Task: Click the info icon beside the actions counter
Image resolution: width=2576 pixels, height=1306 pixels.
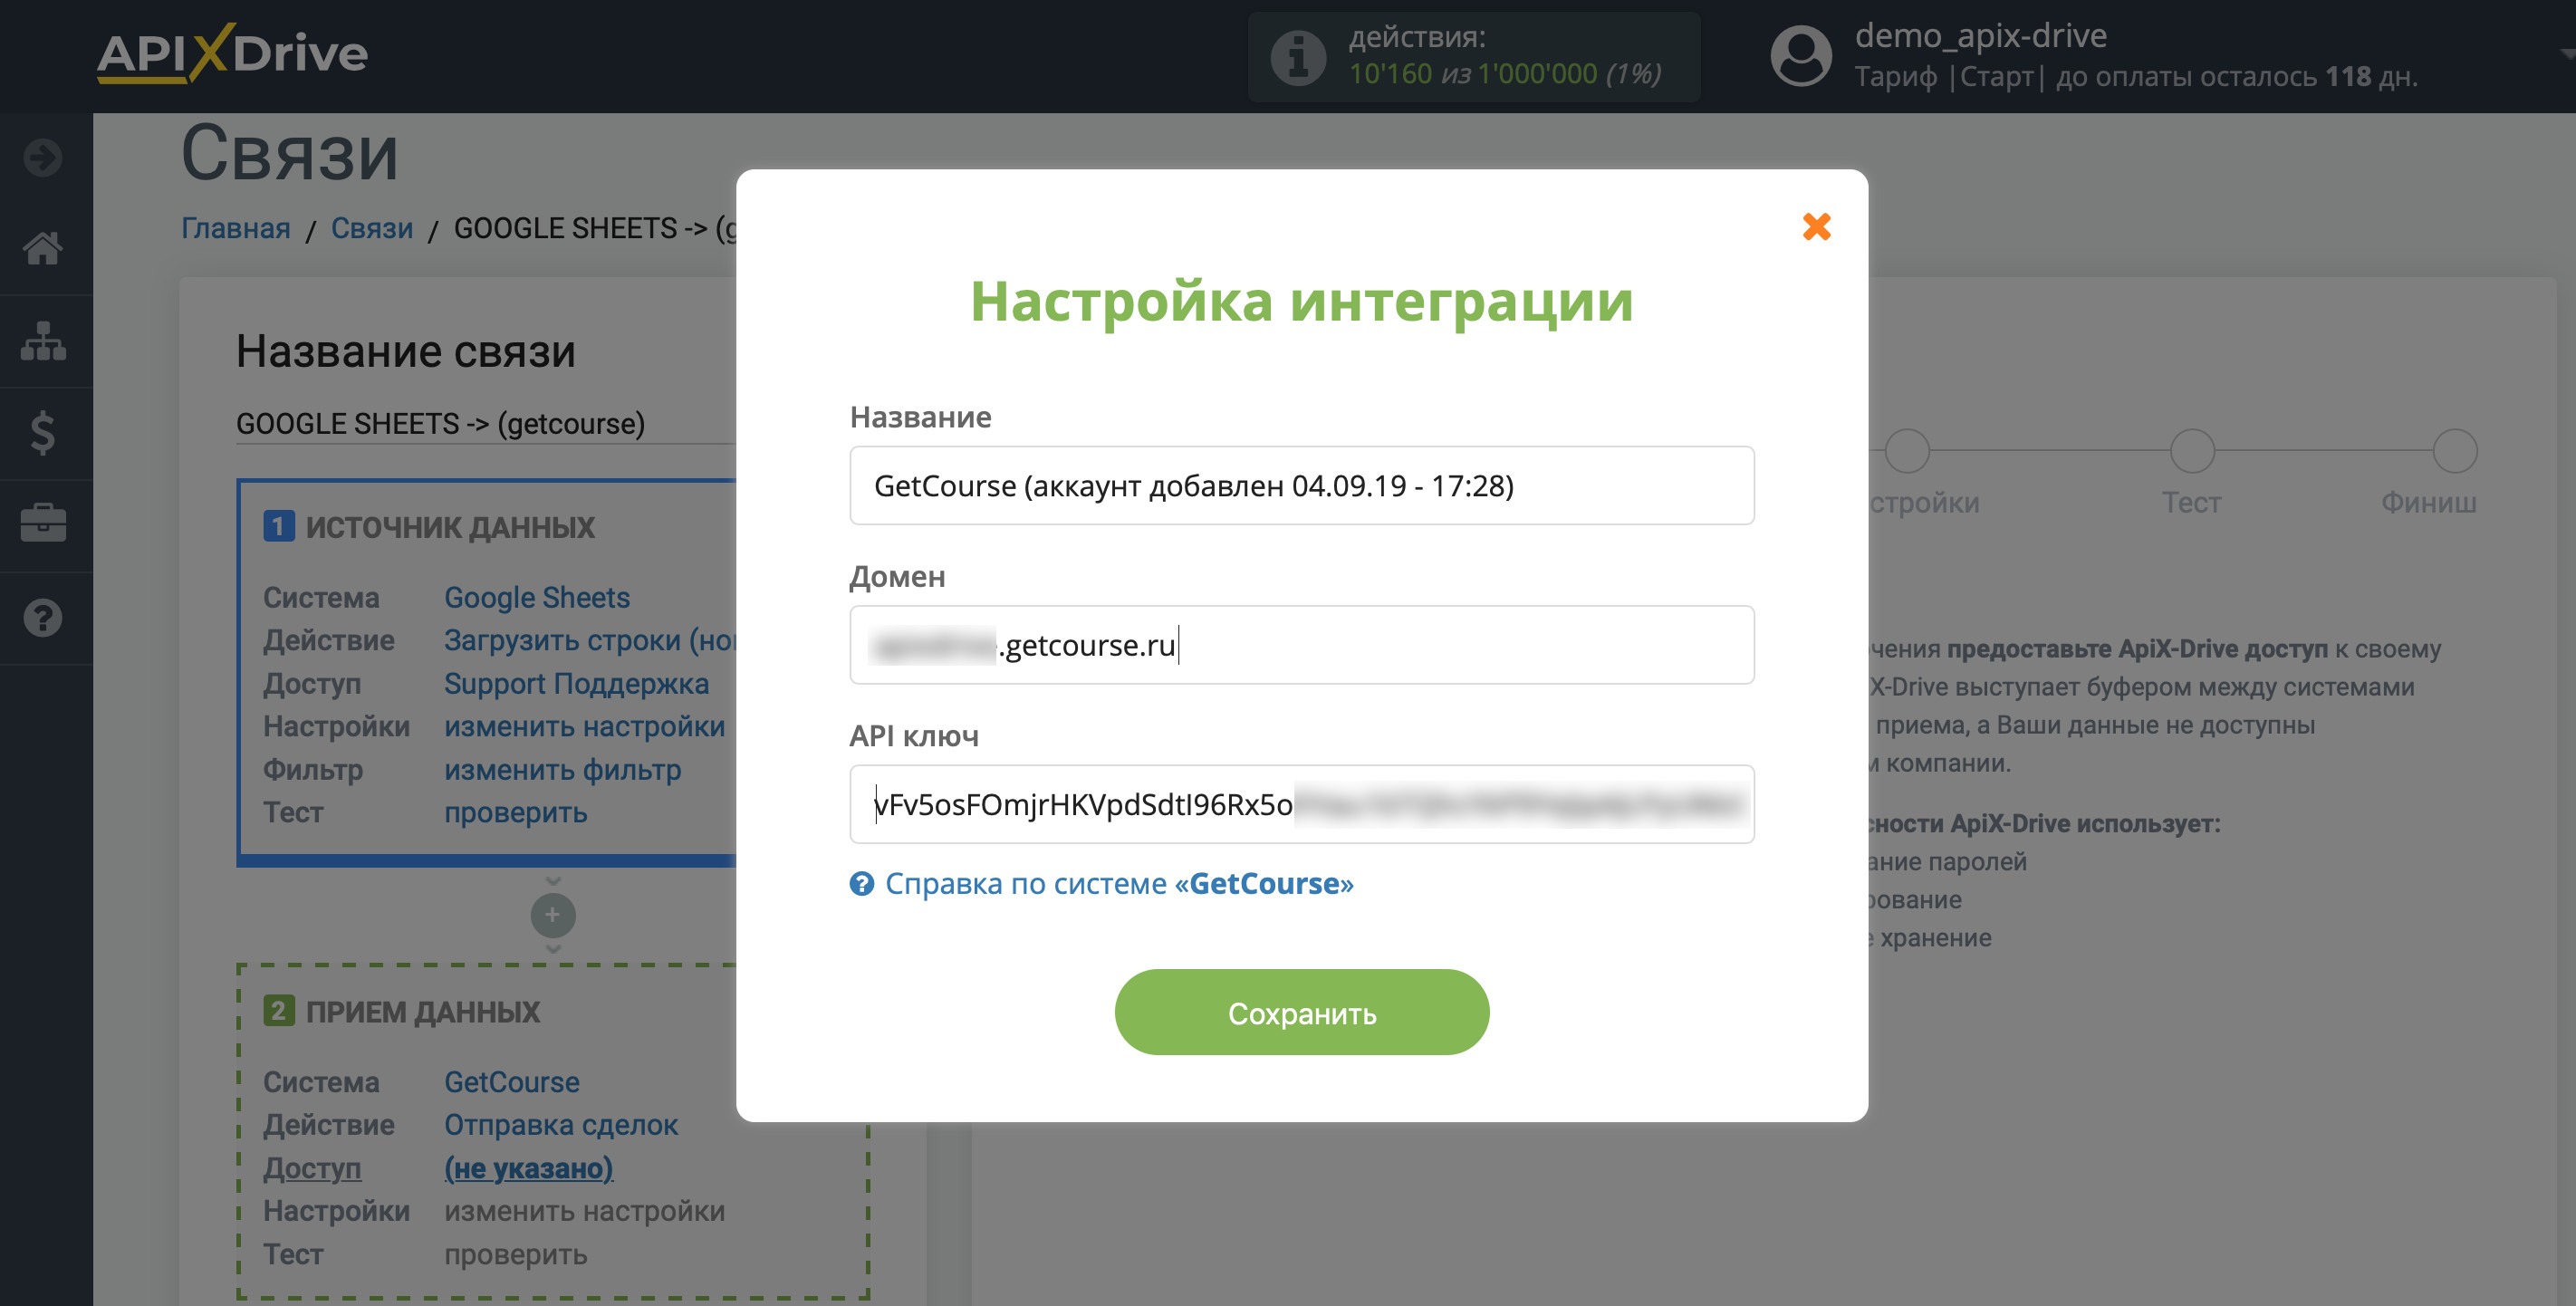Action: pyautogui.click(x=1297, y=57)
